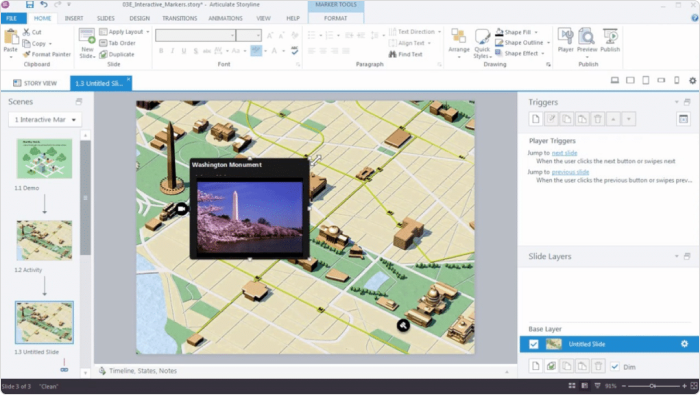Image resolution: width=700 pixels, height=395 pixels.
Task: Open the Player properties
Action: point(566,40)
